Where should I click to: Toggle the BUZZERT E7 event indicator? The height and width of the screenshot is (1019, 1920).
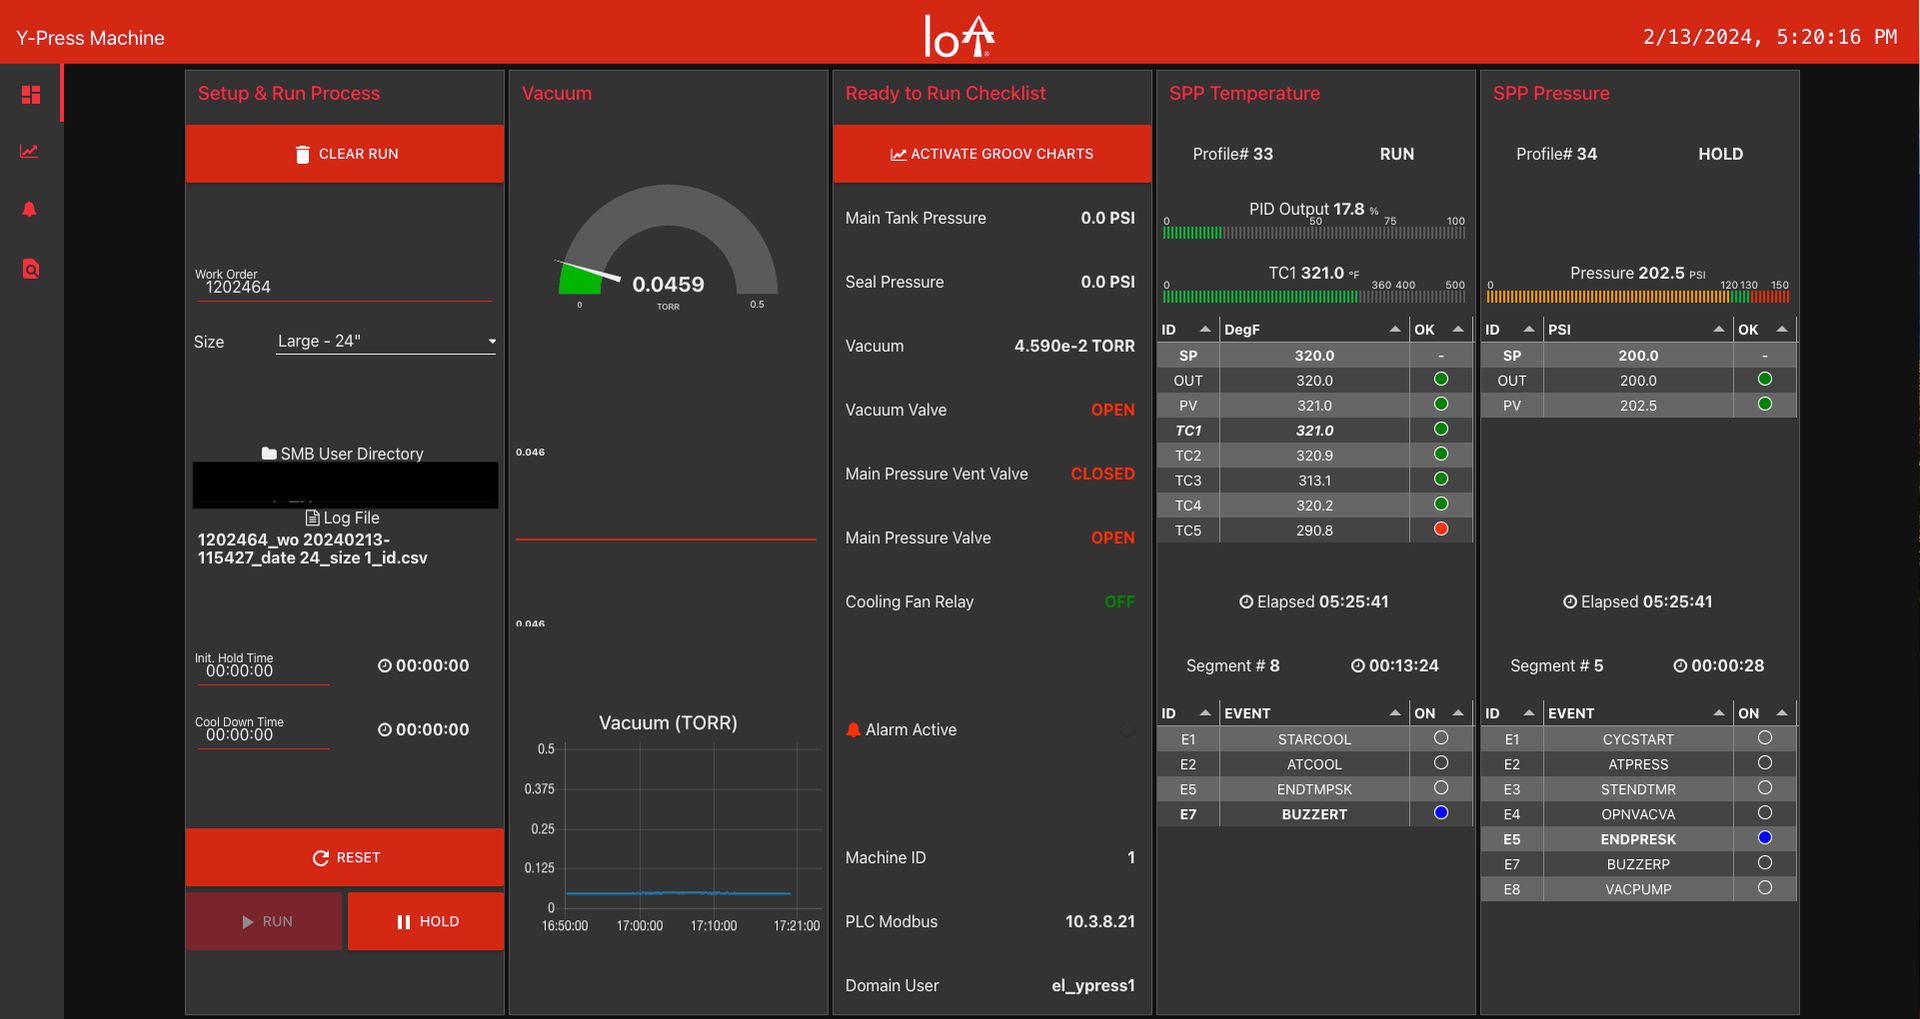pos(1440,813)
